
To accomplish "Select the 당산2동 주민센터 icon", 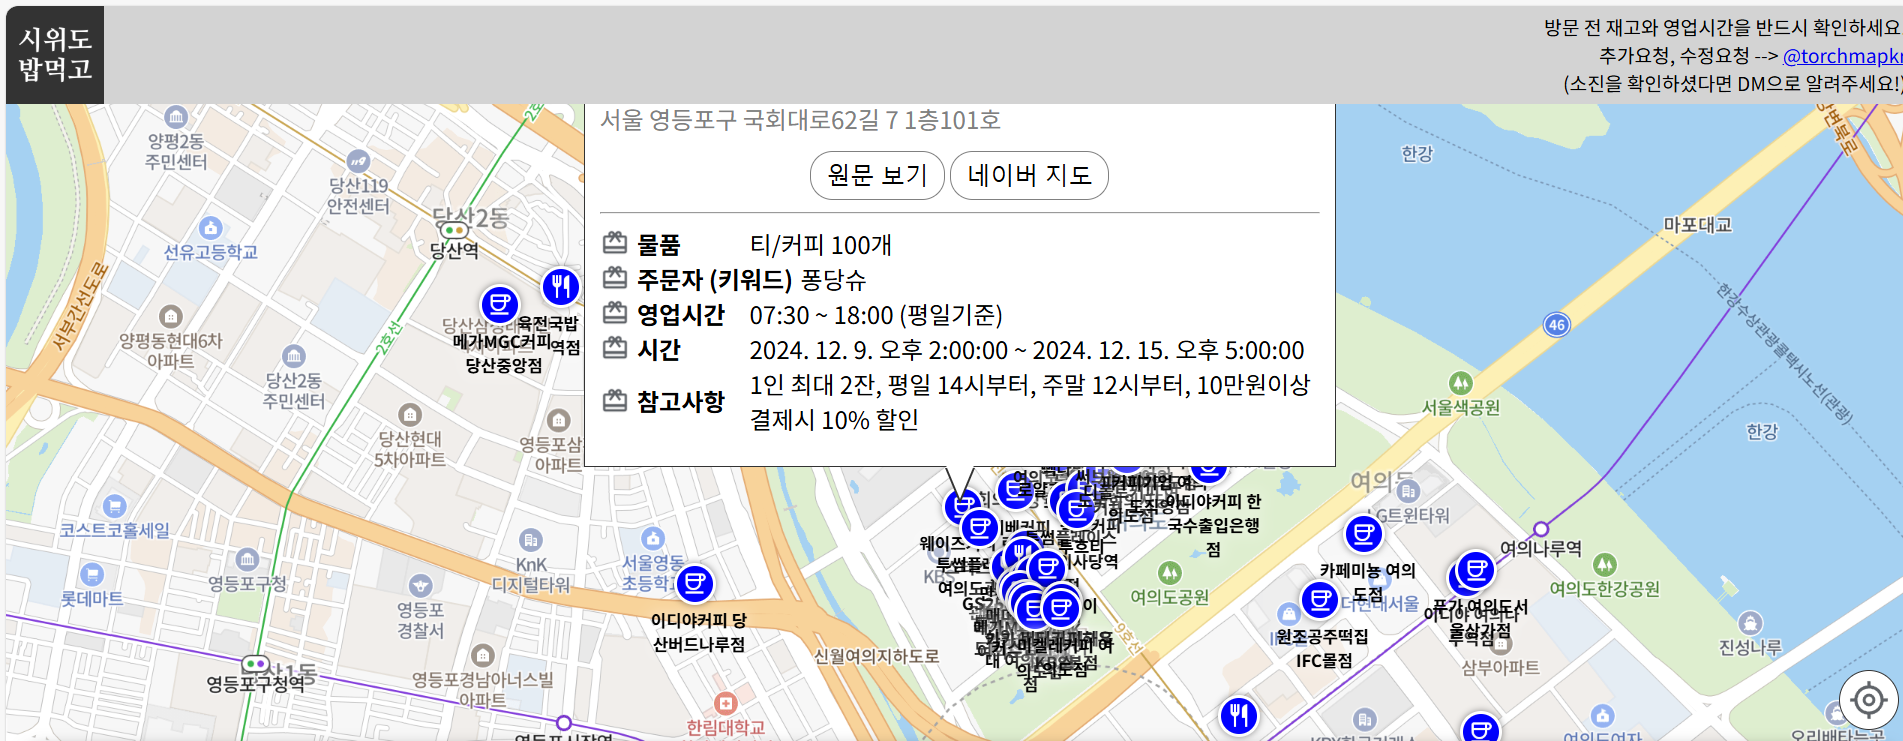I will point(294,356).
